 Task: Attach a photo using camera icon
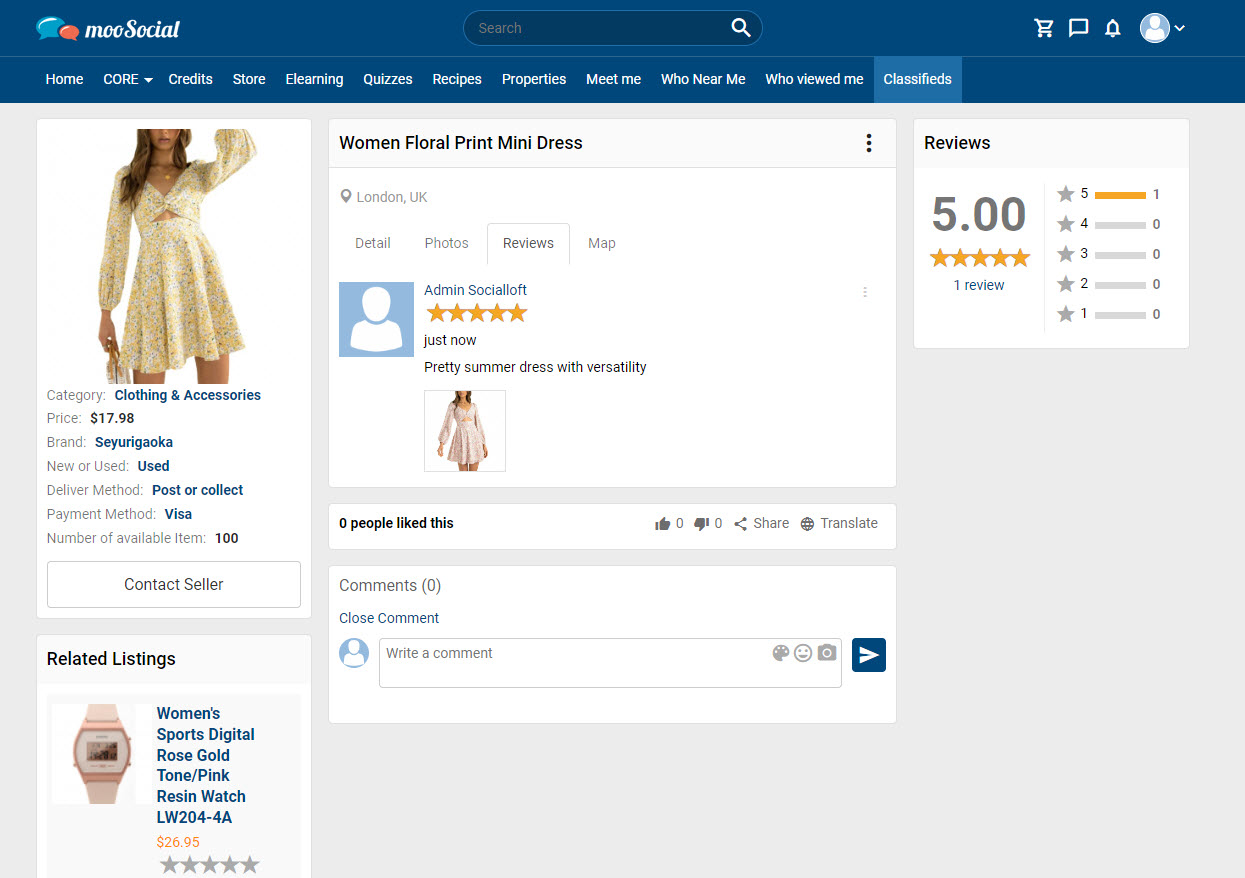pyautogui.click(x=827, y=653)
